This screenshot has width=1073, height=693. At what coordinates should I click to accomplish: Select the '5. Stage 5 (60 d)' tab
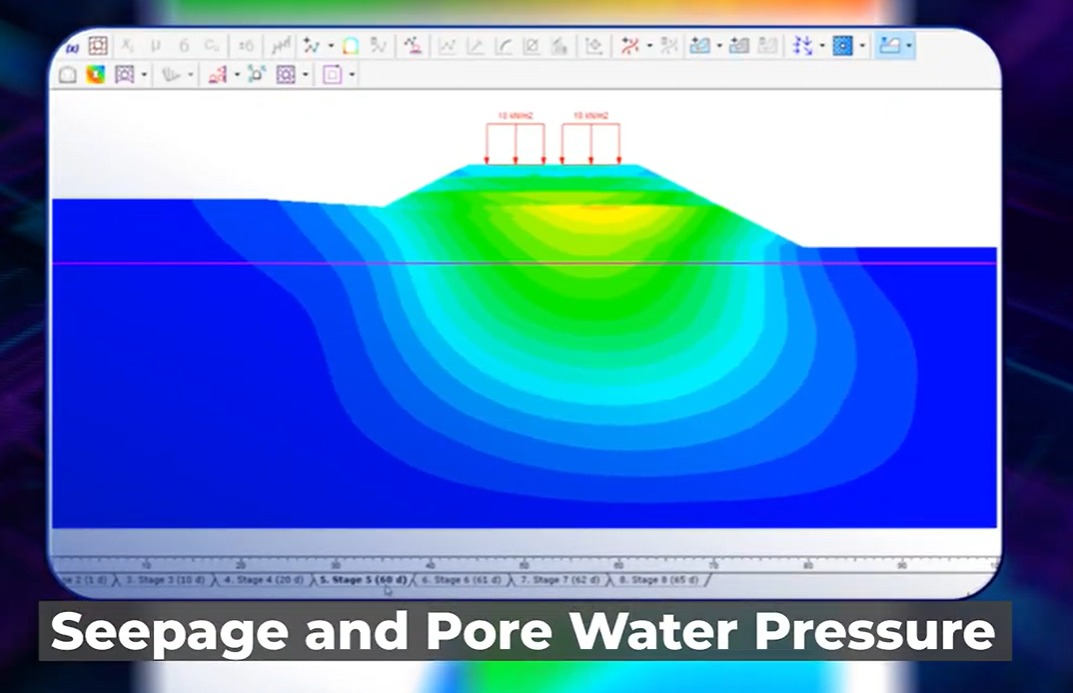click(x=363, y=580)
